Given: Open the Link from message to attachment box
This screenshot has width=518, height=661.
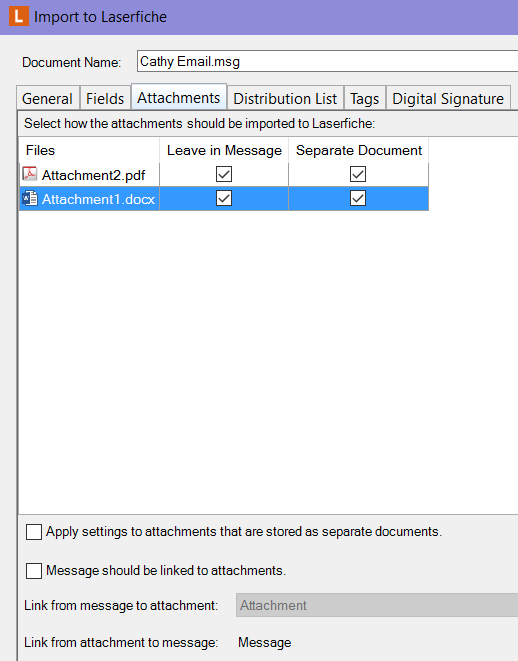Looking at the screenshot, I should click(x=377, y=605).
